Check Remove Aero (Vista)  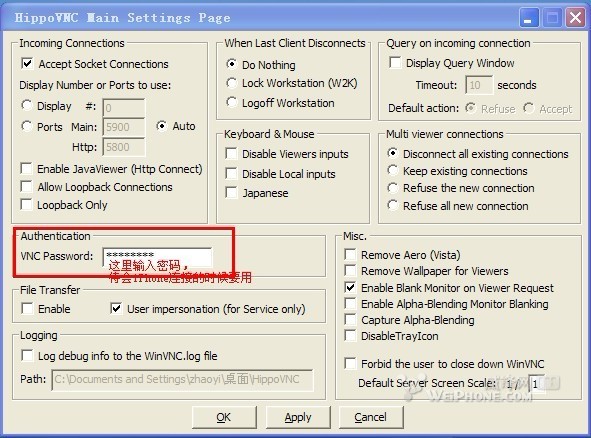tap(350, 254)
